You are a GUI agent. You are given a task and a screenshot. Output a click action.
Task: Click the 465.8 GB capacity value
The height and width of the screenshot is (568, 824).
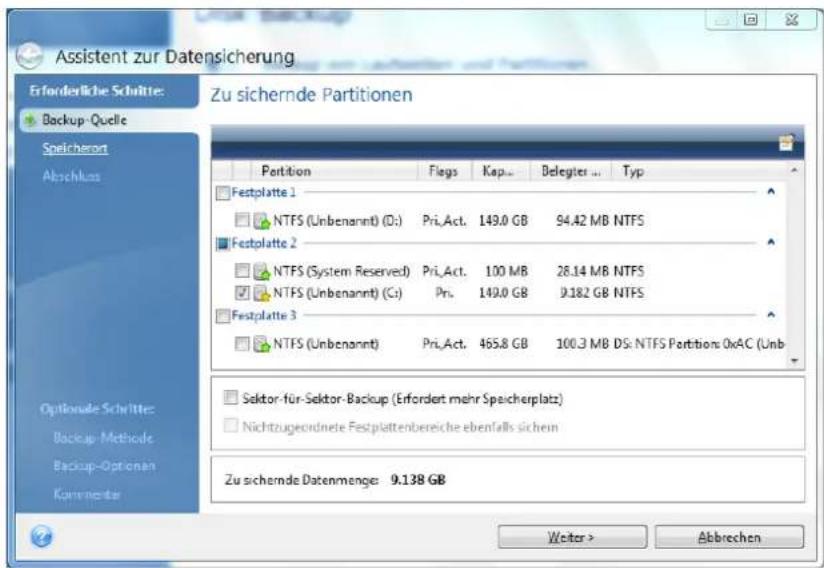point(503,344)
